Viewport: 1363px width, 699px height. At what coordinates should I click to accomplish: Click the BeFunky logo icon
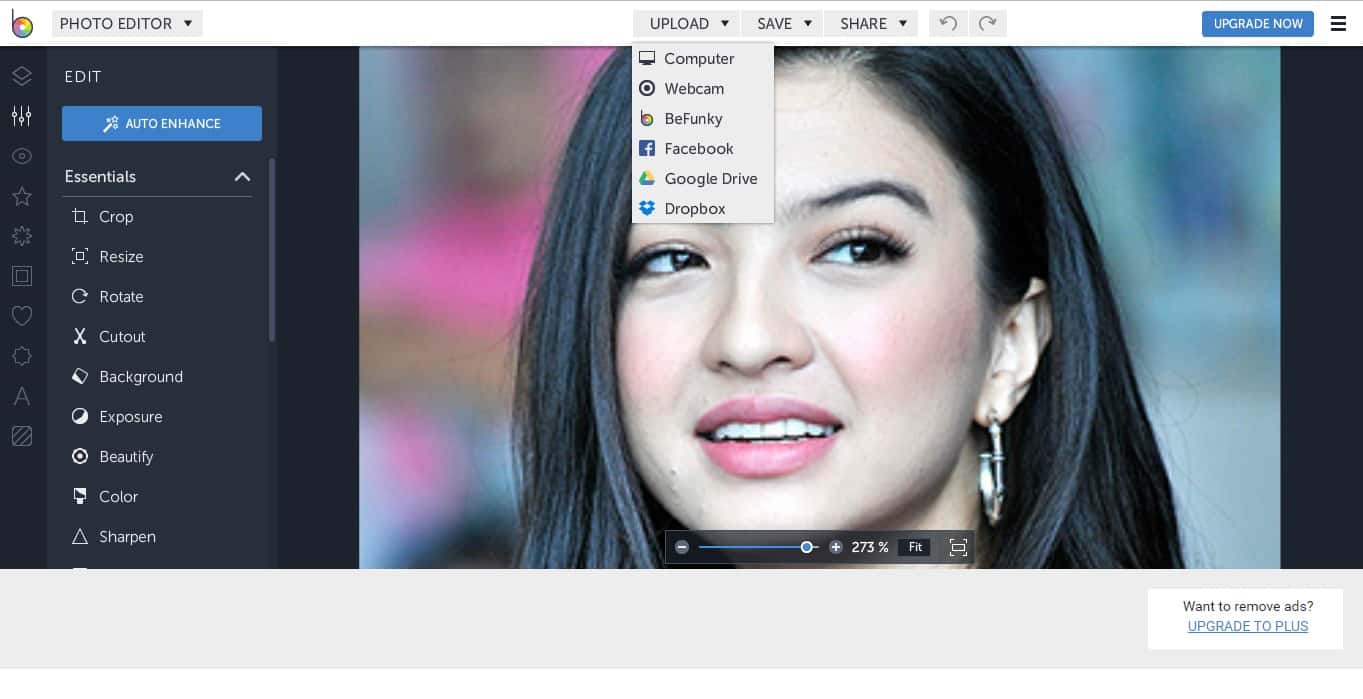pyautogui.click(x=22, y=23)
